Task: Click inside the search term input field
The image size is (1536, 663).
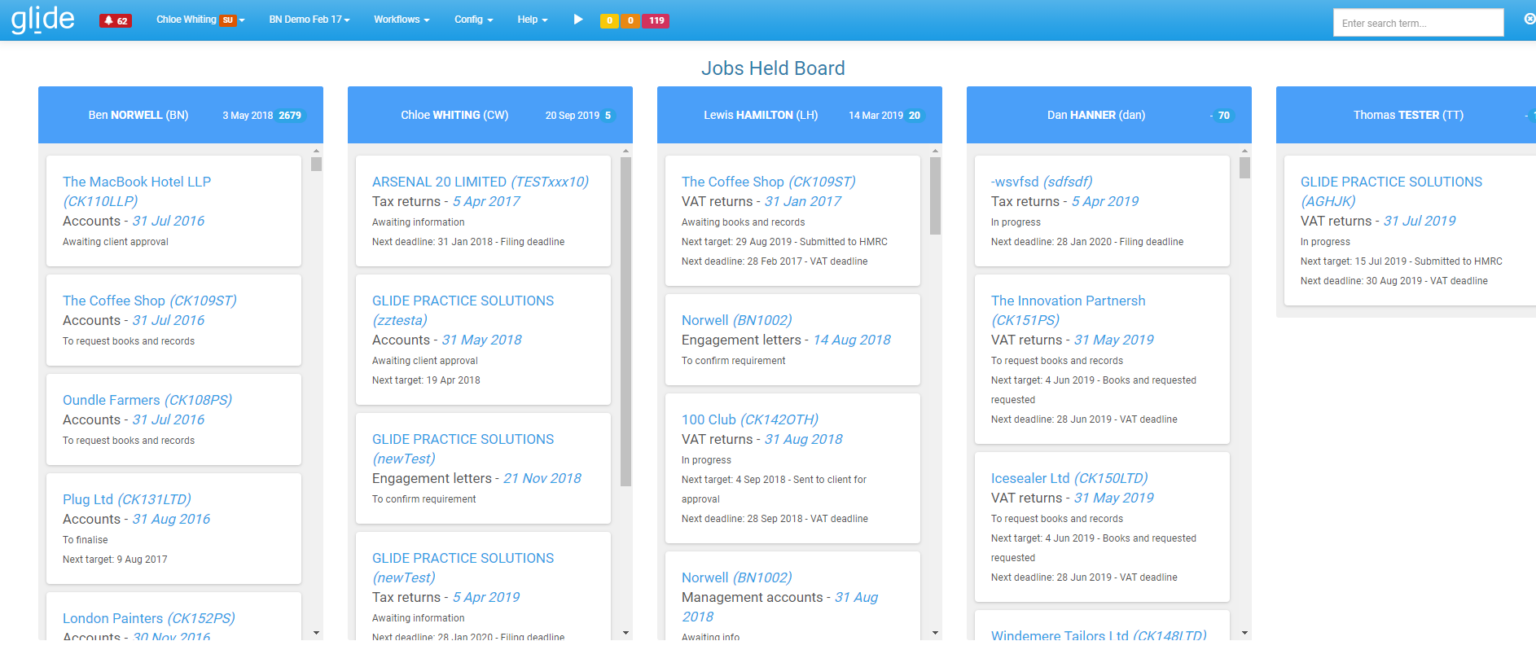Action: [x=1417, y=22]
